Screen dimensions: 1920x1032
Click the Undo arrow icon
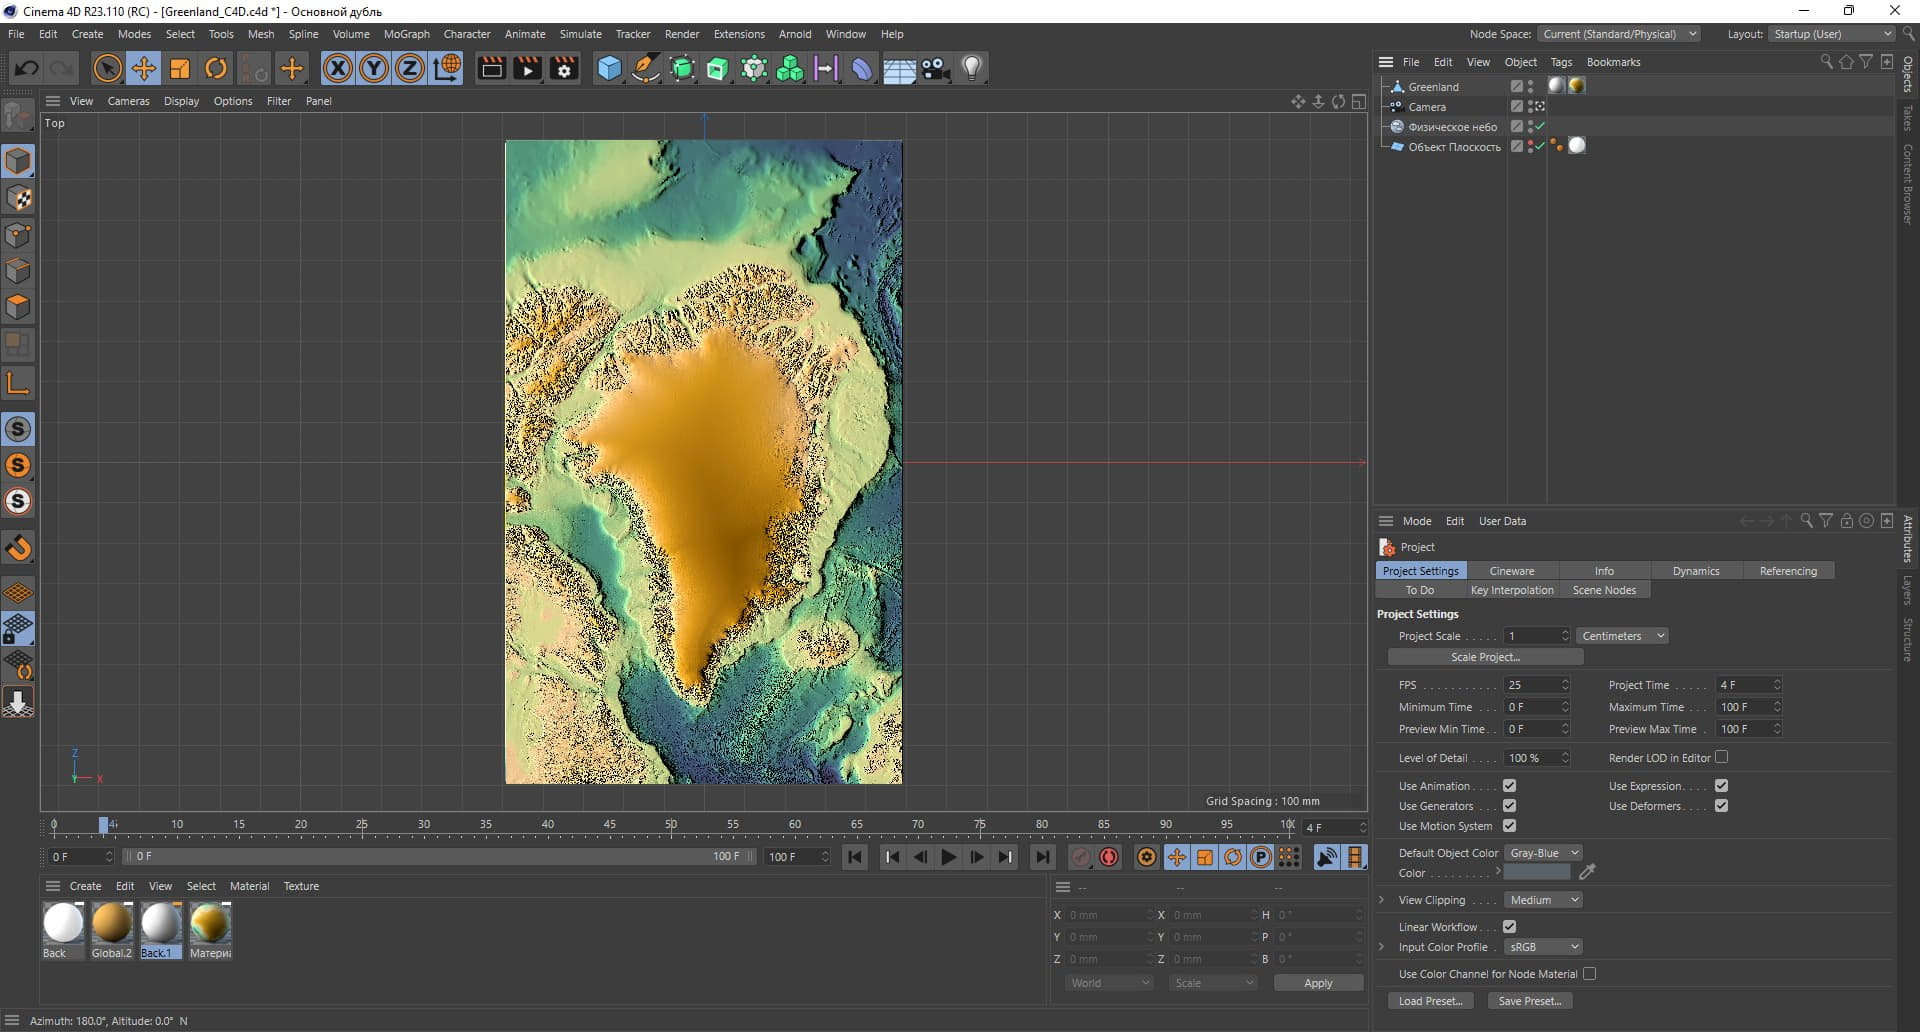pos(27,68)
